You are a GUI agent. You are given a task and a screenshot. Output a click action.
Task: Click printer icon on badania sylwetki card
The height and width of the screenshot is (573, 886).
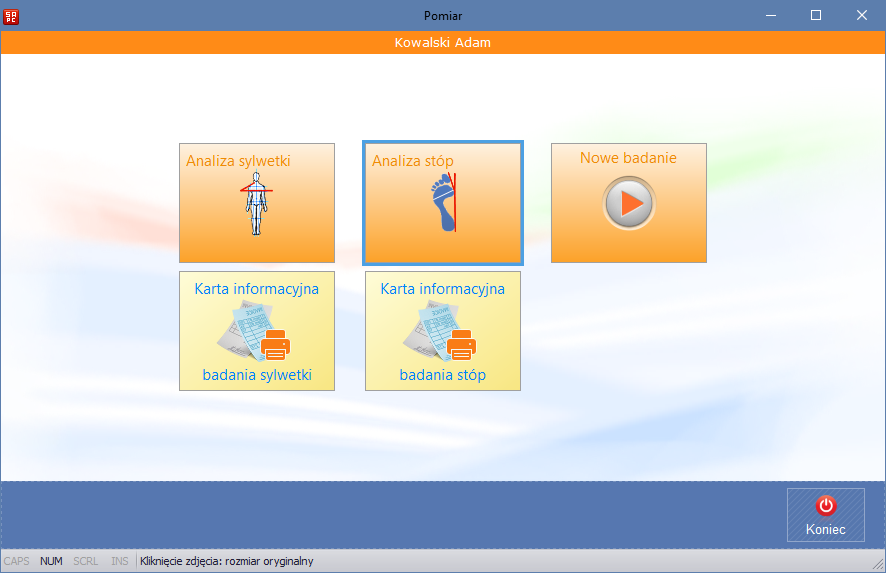coord(274,346)
